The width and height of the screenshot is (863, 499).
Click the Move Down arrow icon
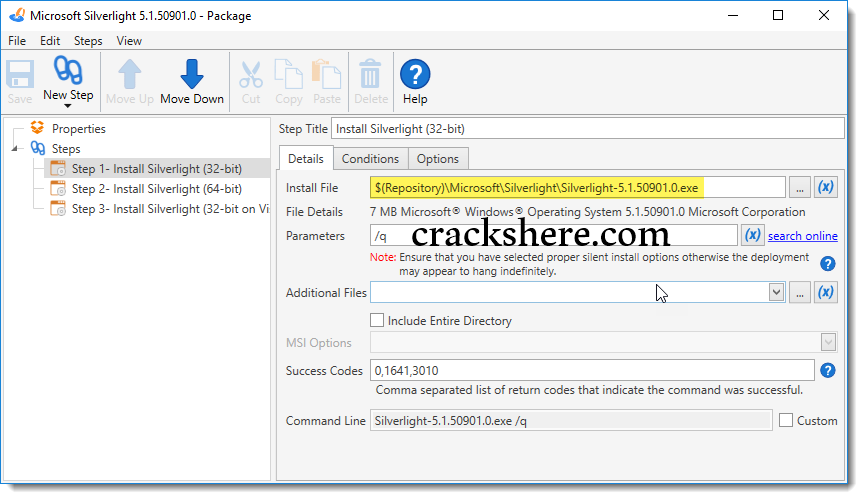click(192, 74)
